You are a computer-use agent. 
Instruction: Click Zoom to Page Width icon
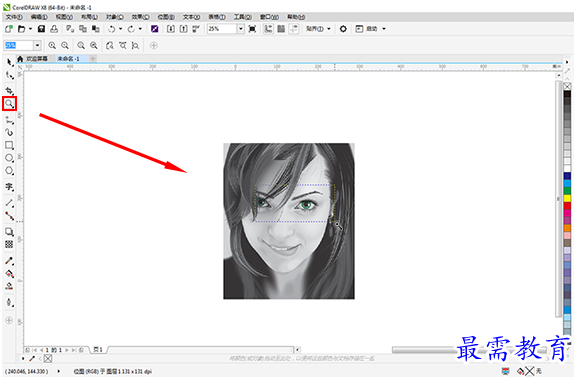click(123, 45)
